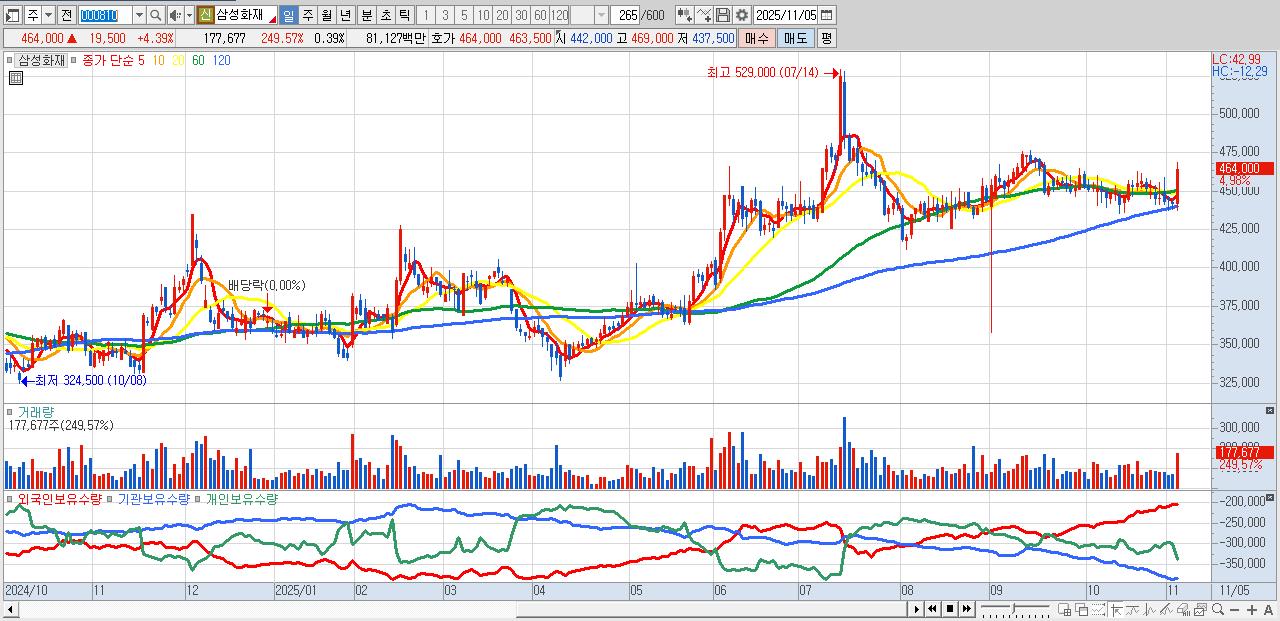Click the 전 button beside the code field
The height and width of the screenshot is (621, 1280).
click(x=66, y=15)
